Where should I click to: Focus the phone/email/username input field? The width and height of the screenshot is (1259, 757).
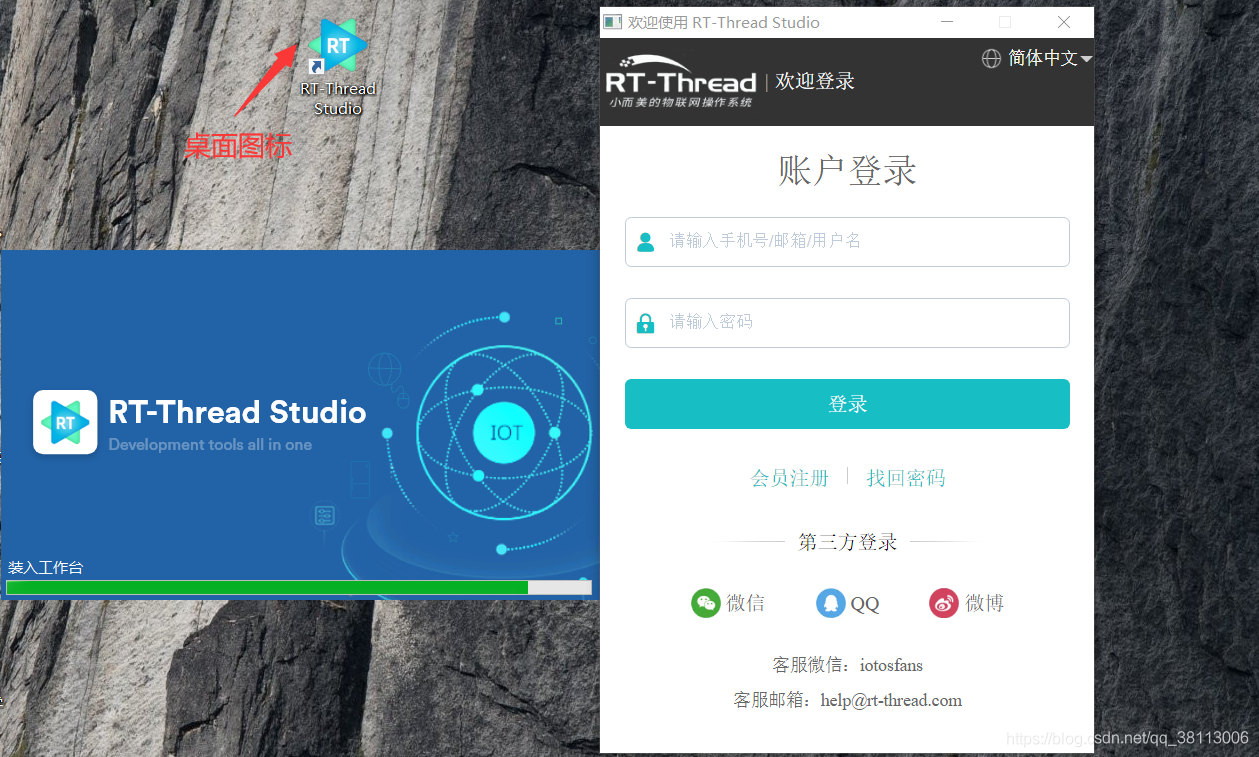tap(847, 242)
